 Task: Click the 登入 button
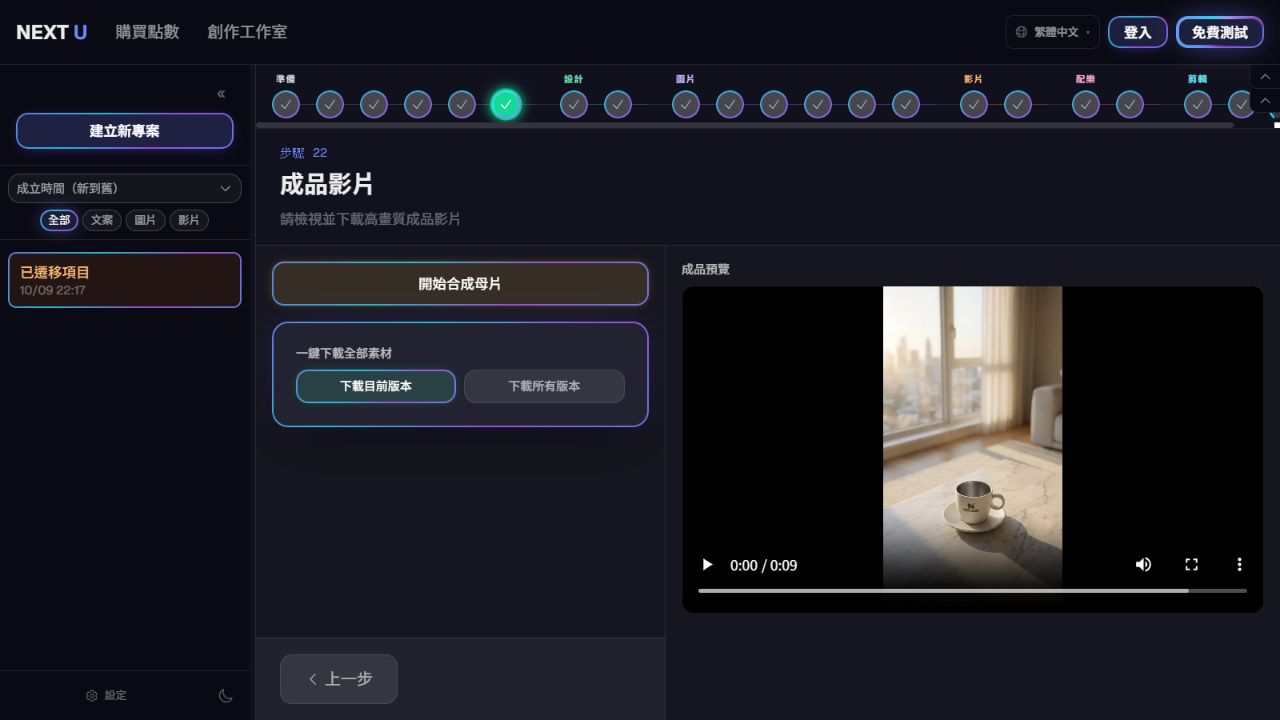(x=1138, y=32)
